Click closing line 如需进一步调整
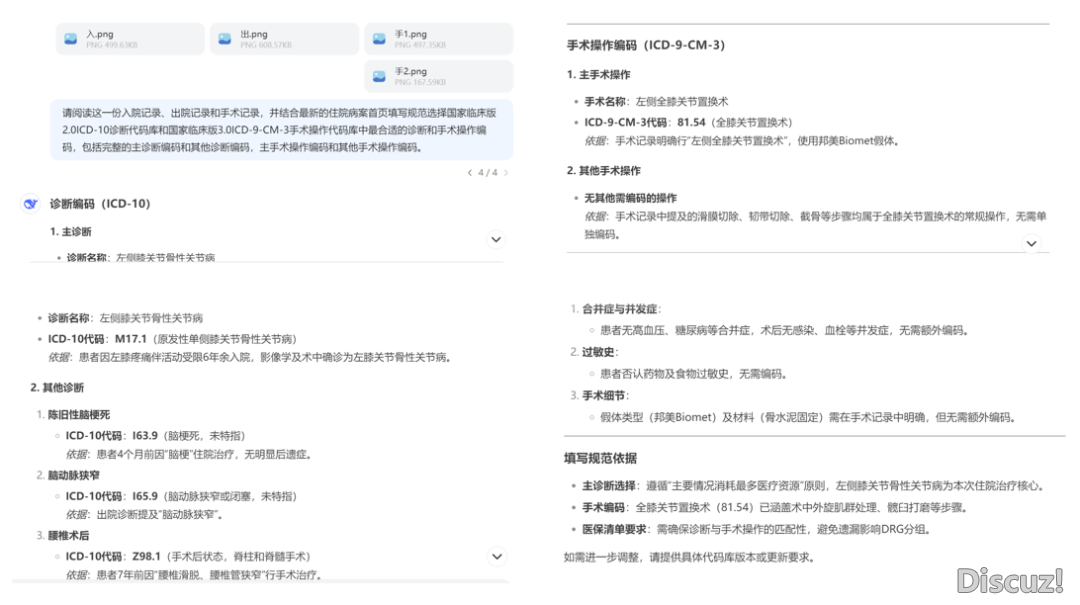1080x605 pixels. [691, 557]
